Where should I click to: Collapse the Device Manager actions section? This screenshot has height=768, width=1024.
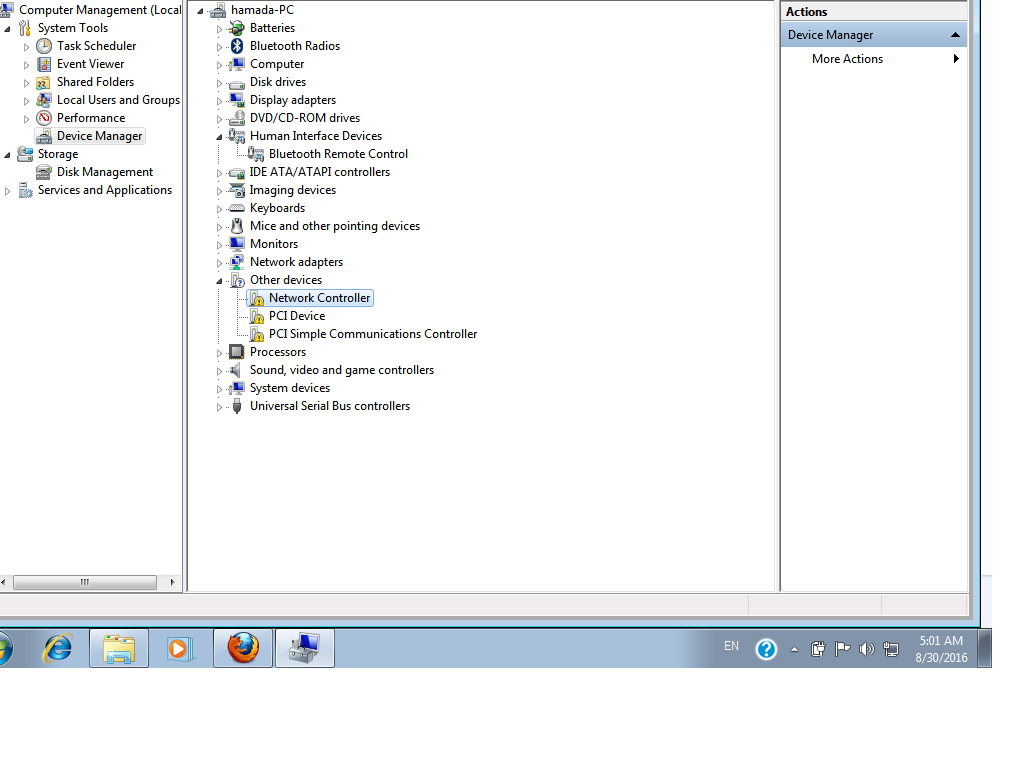point(955,35)
